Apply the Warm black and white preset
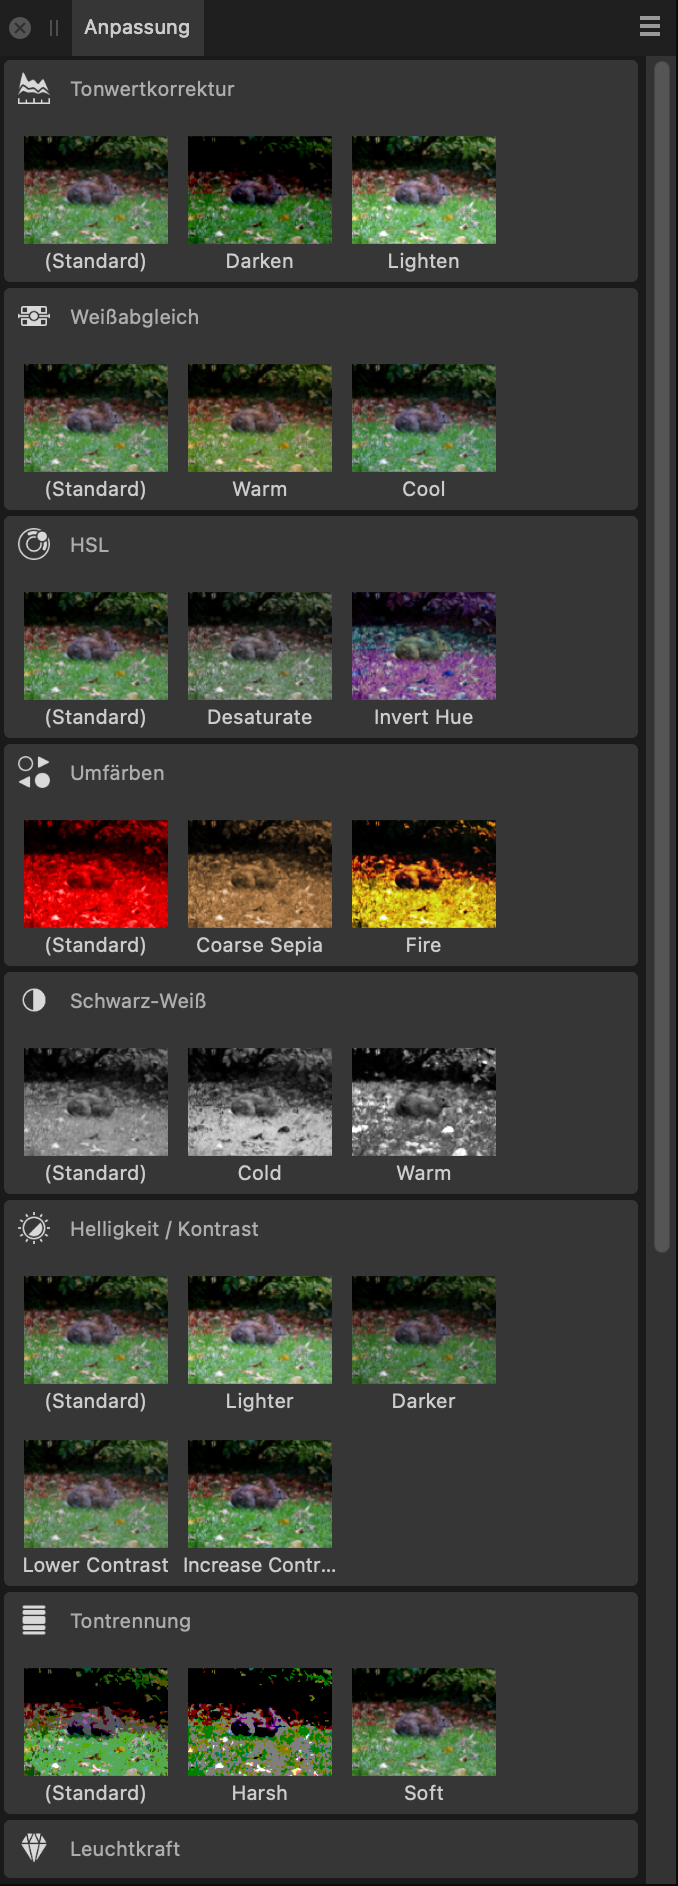 [424, 1102]
